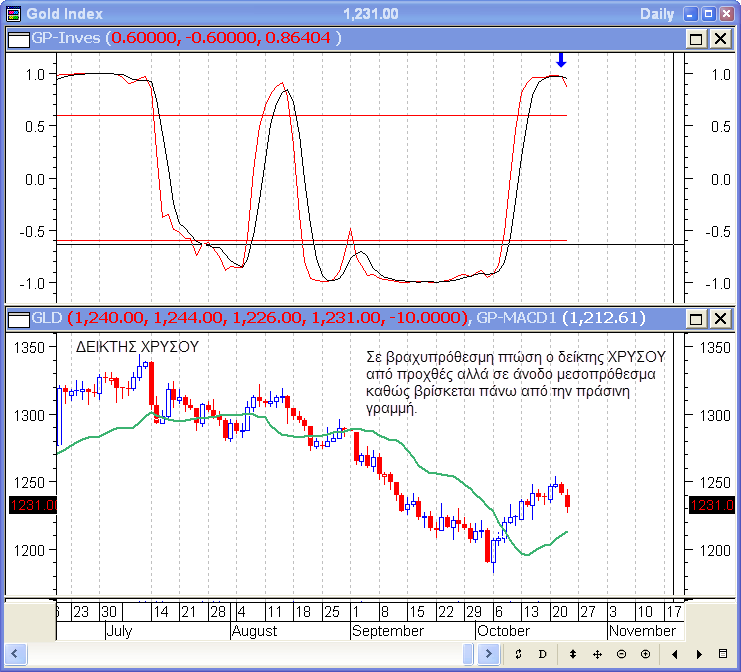Click the blue down arrow marker on indicator
741x672 pixels.
pos(560,61)
